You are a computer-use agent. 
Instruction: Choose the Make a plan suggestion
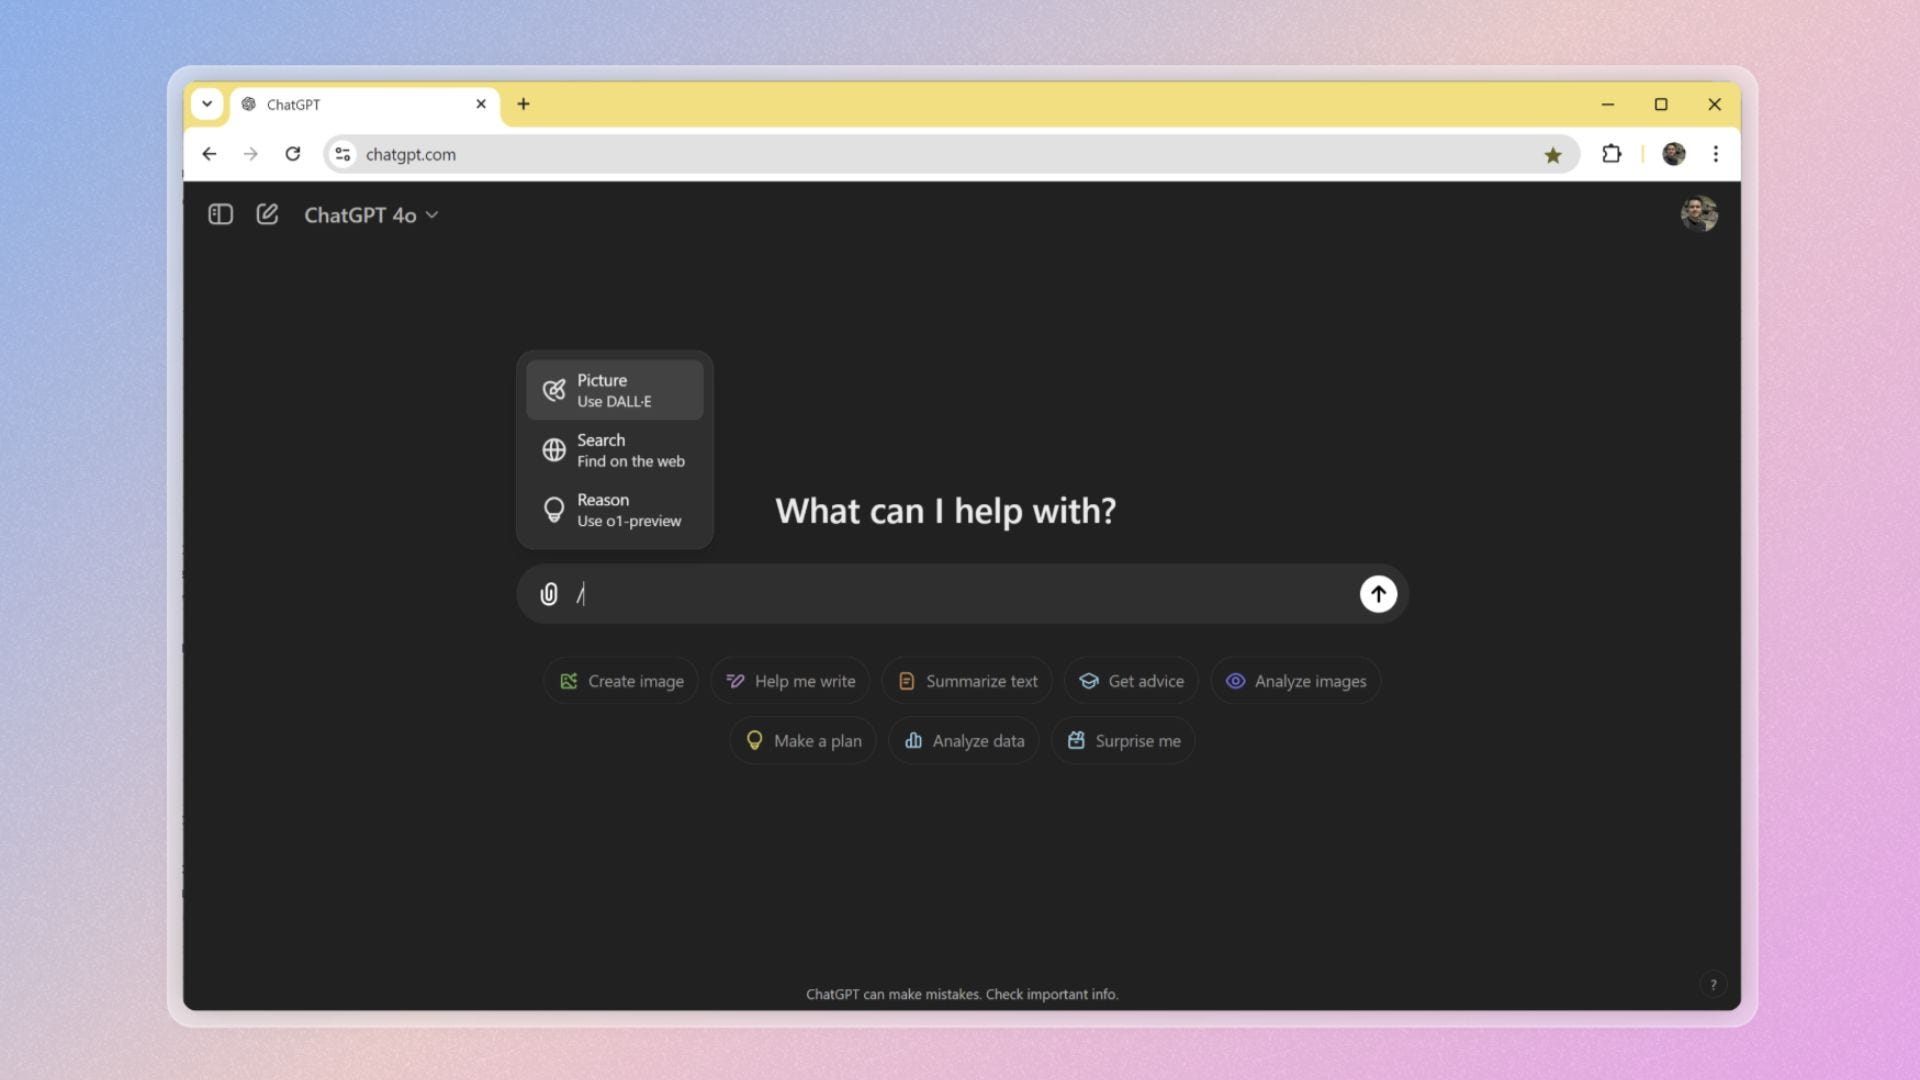pos(803,741)
